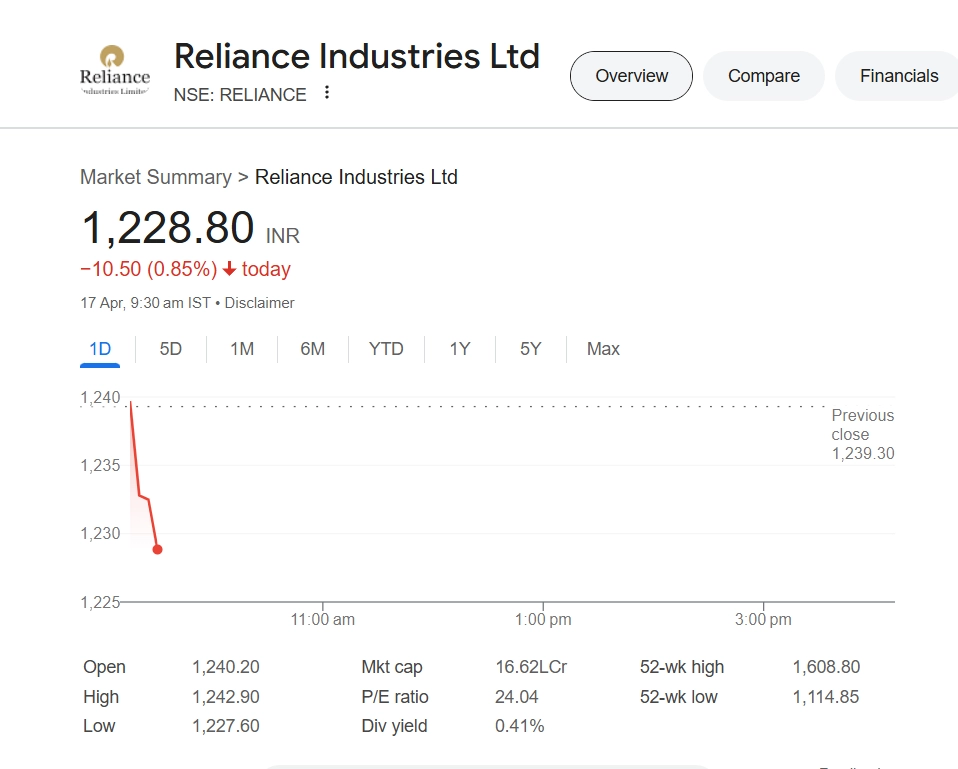The height and width of the screenshot is (769, 958).
Task: Choose the 6M chart range
Action: click(x=313, y=349)
